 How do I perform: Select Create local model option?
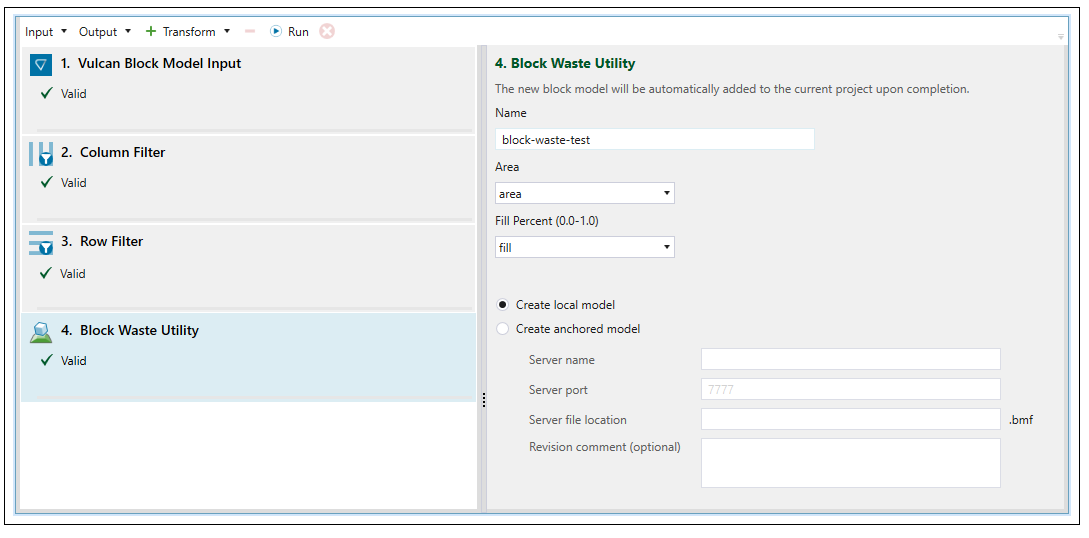pos(503,305)
